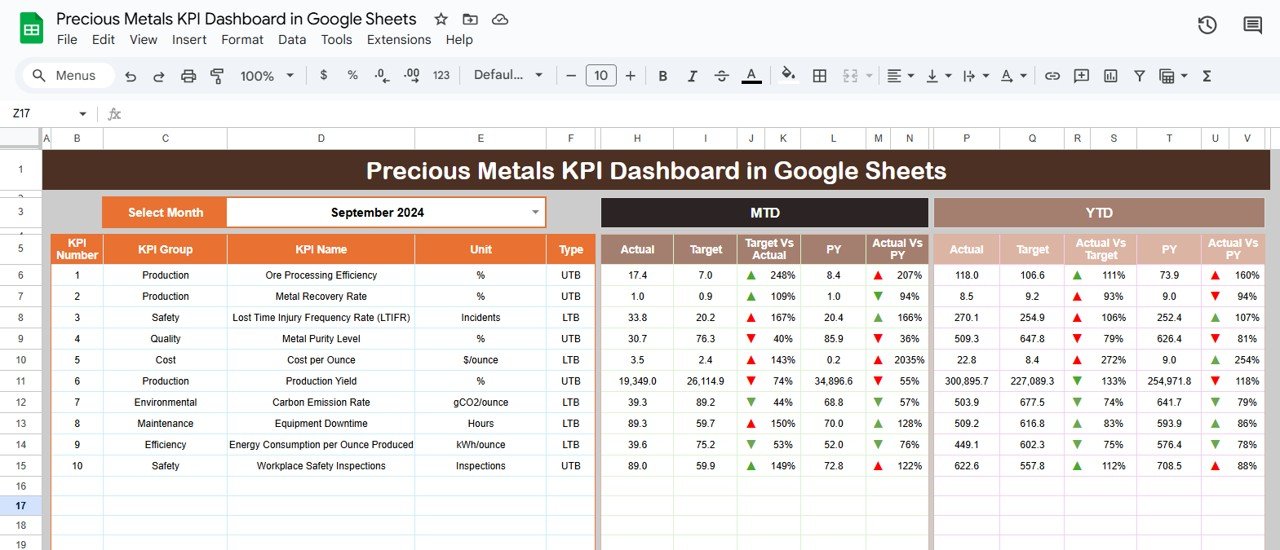Open text rotation dropdown
Viewport: 1280px width, 550px height.
[x=1013, y=75]
